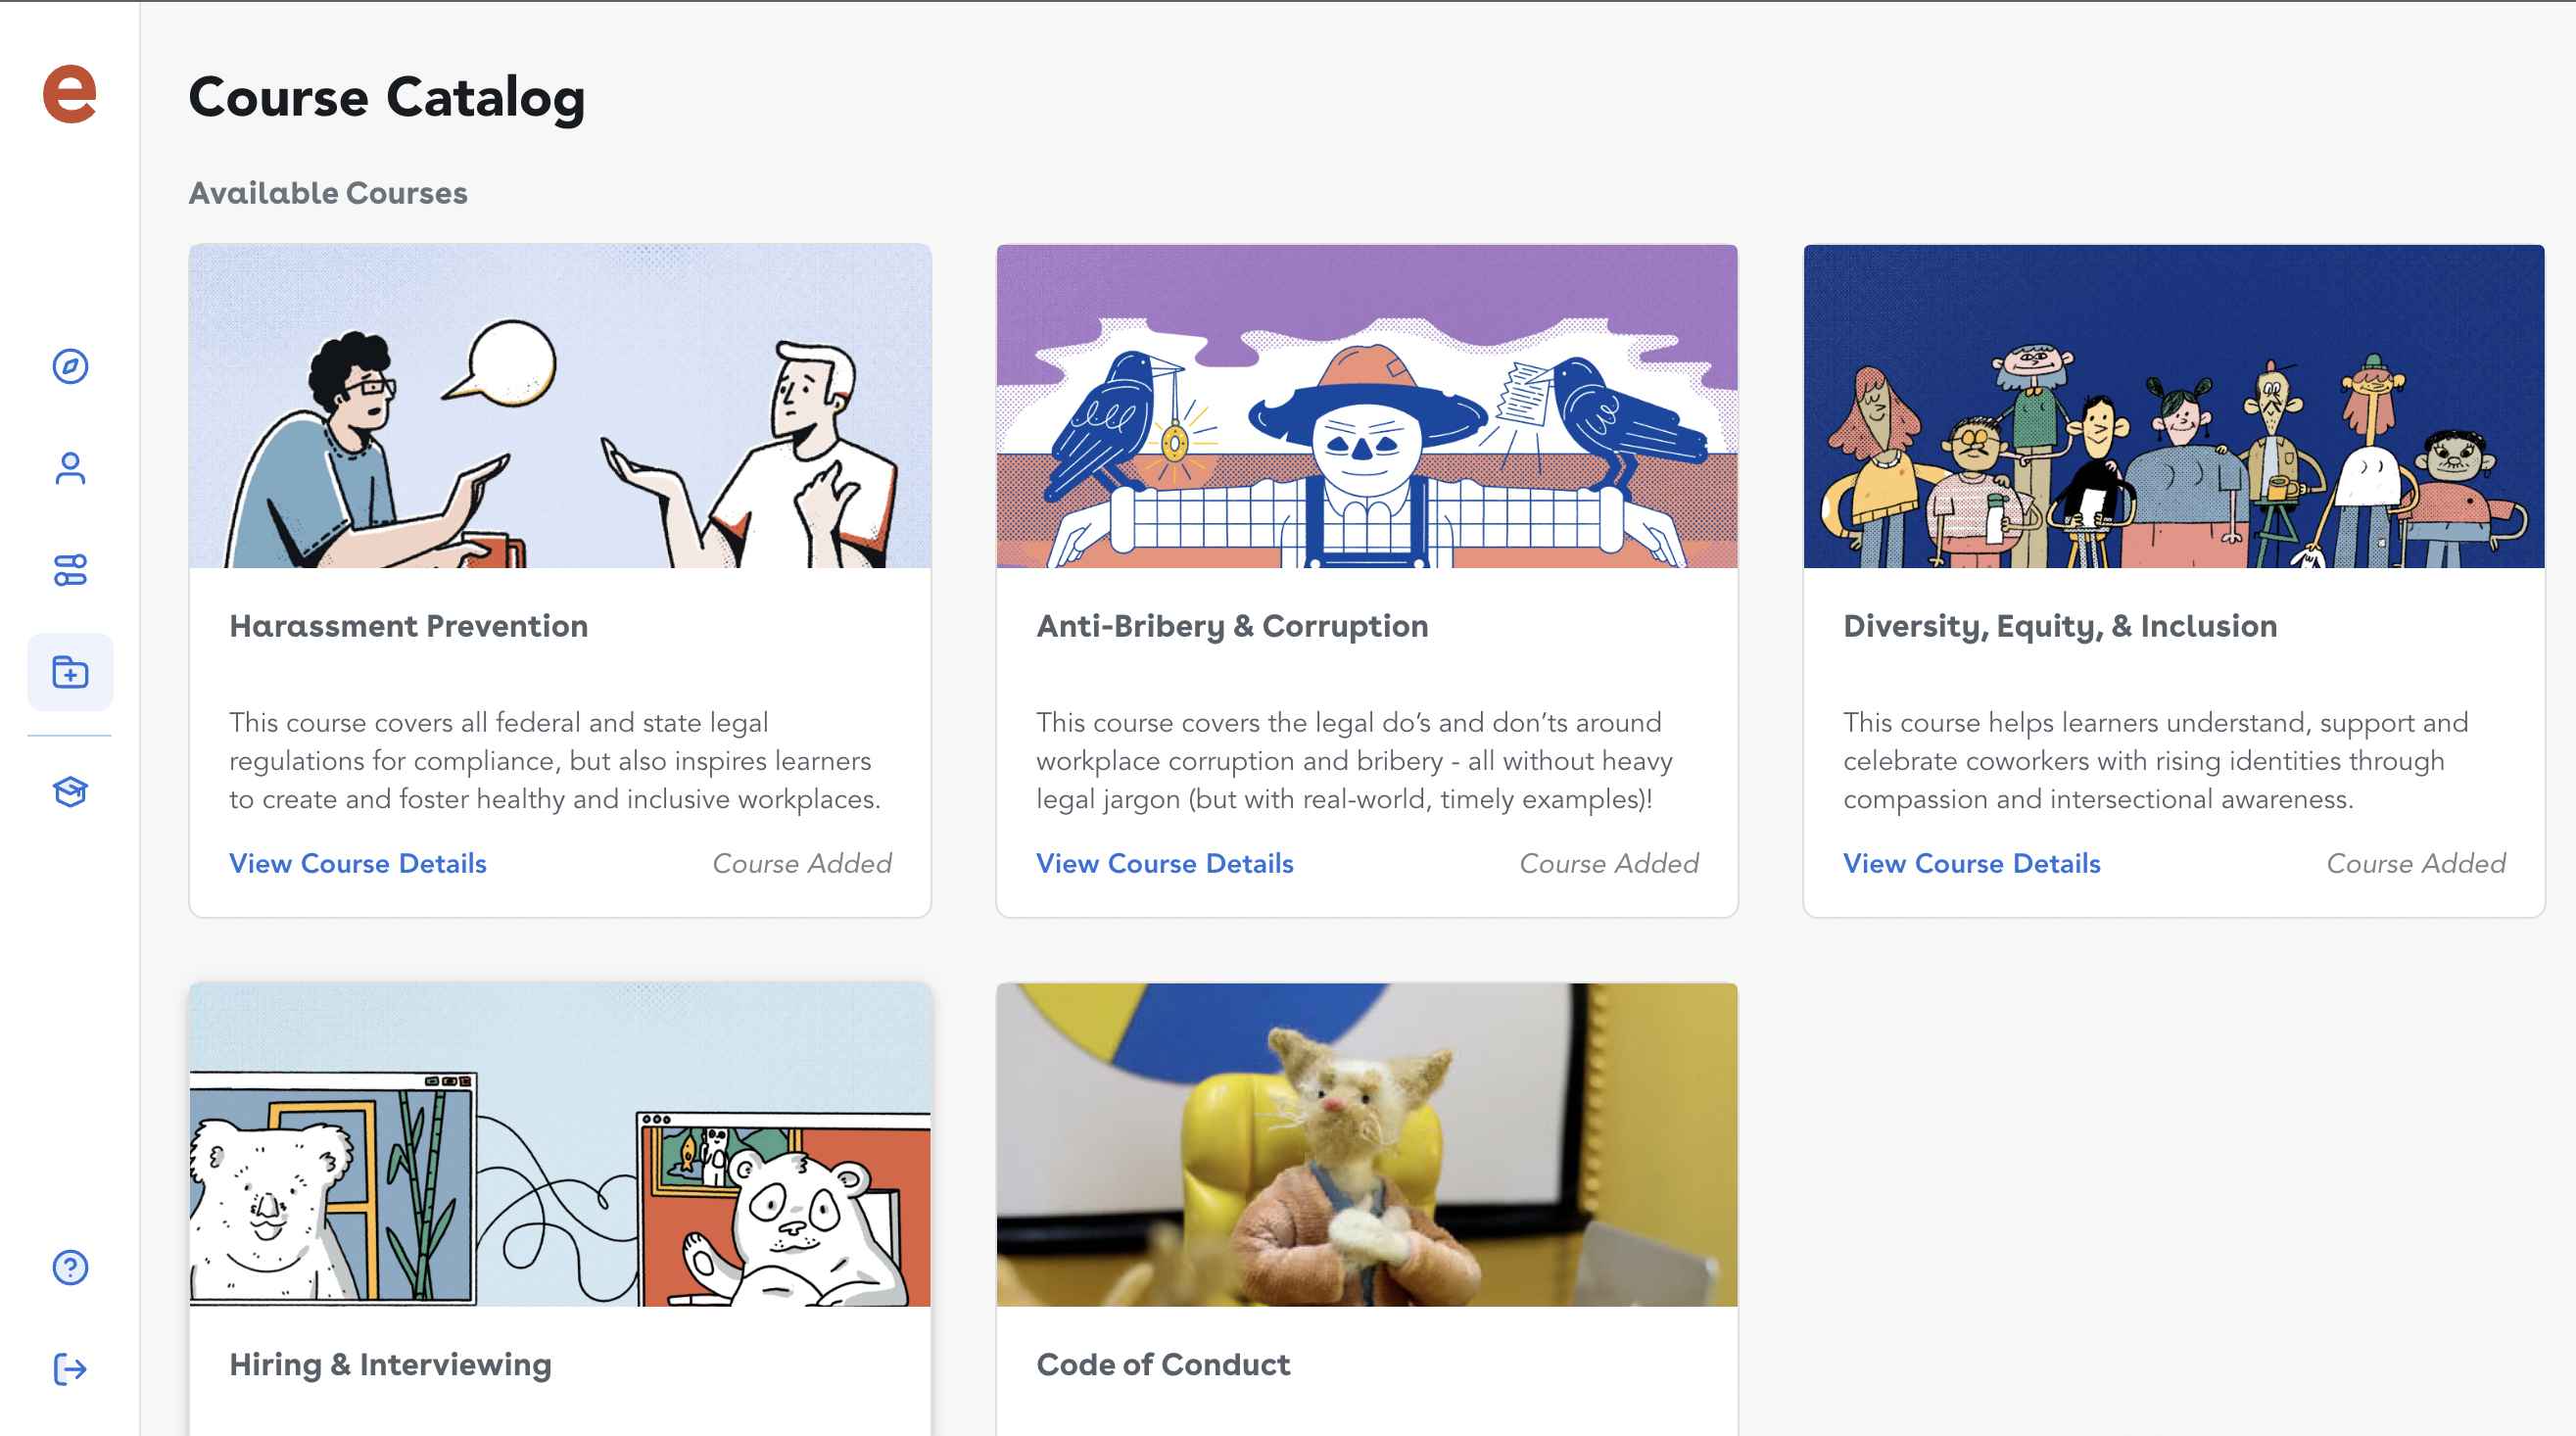Click the 'Anti-Bribery & Corruption' title
Screen dimensions: 2576x1436
point(1232,626)
